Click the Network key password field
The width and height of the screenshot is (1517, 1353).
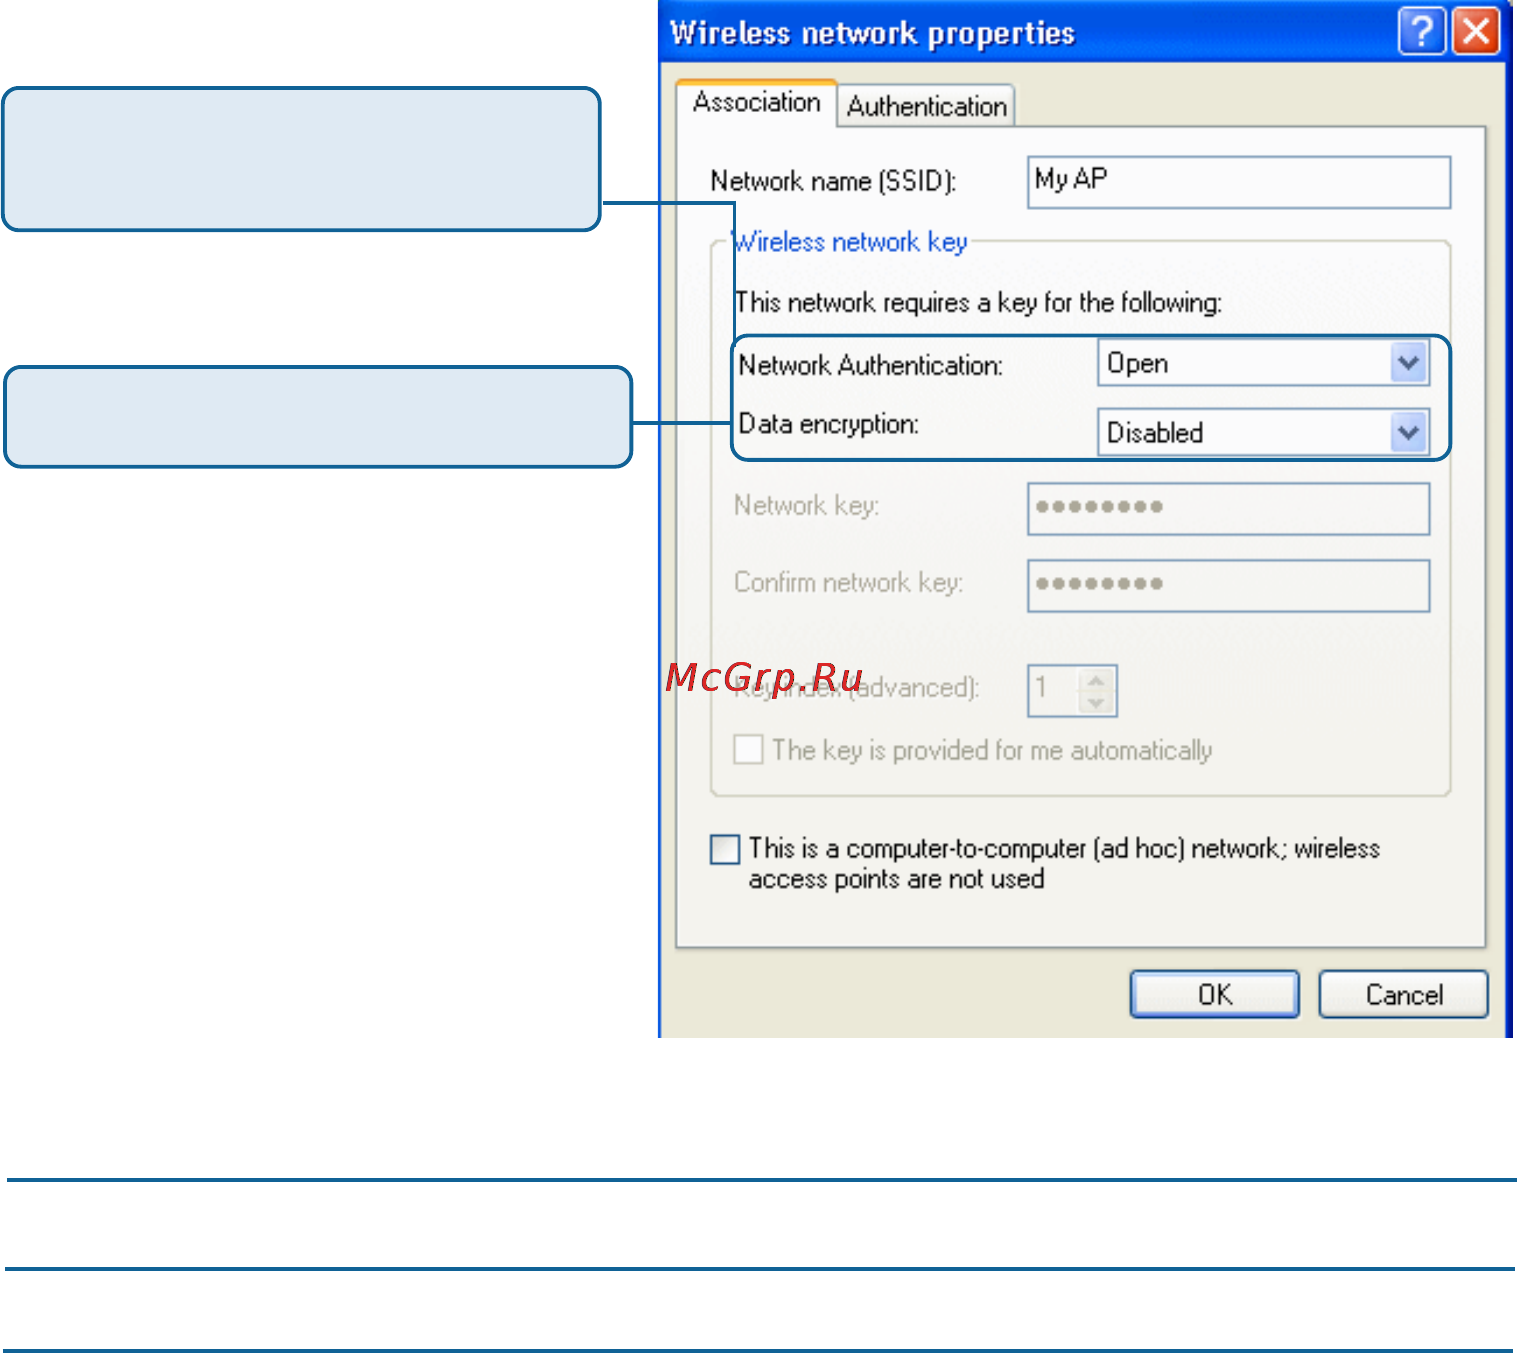click(x=1229, y=509)
